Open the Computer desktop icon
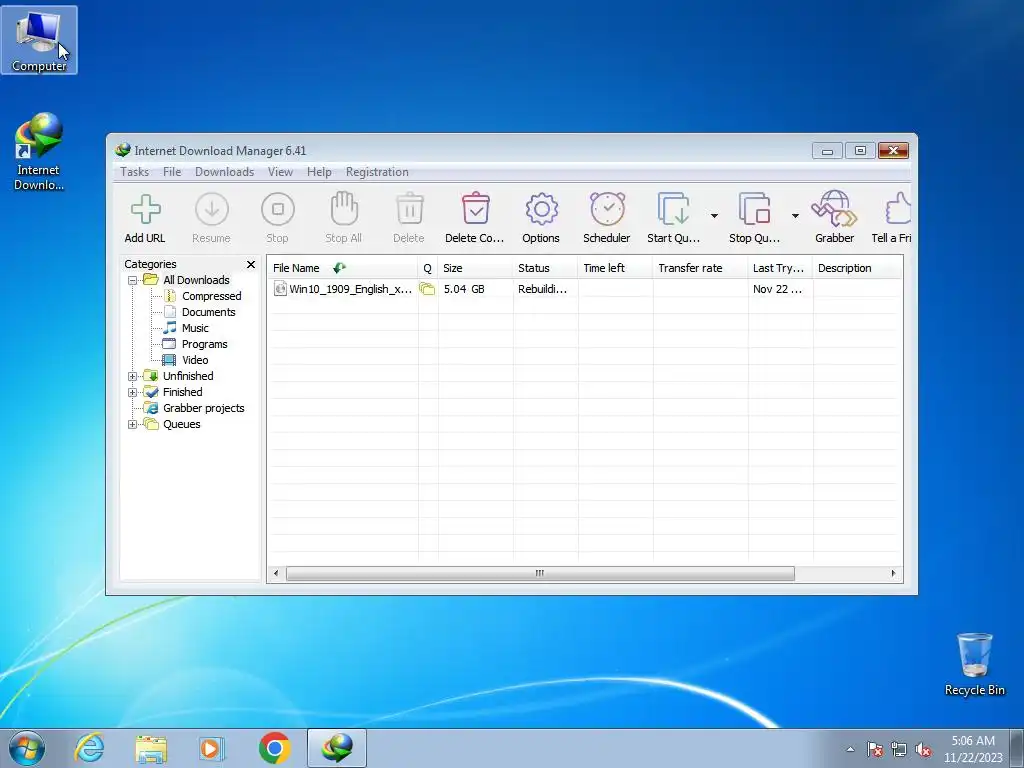Viewport: 1024px width, 768px height. click(39, 40)
